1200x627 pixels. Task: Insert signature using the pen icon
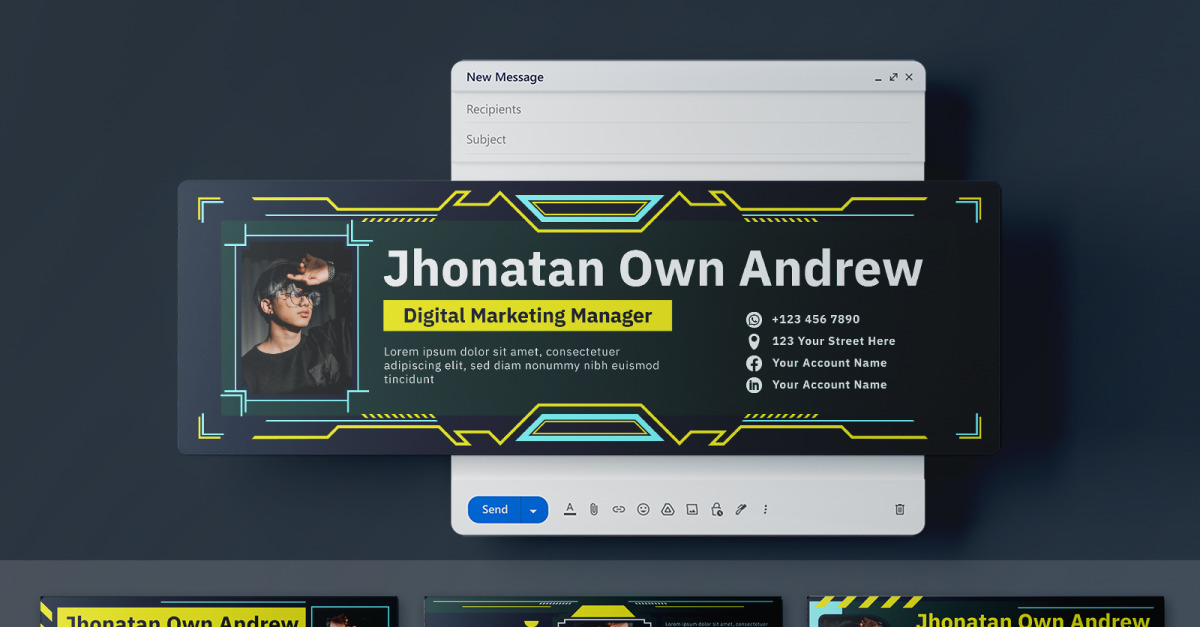[x=740, y=509]
